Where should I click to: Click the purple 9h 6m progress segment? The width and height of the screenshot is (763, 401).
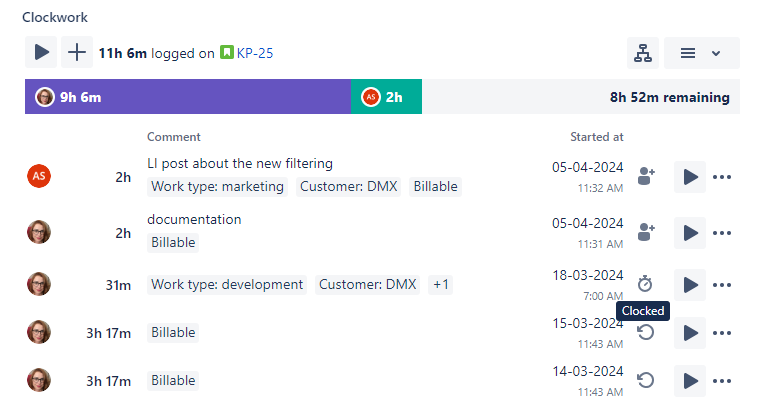click(188, 97)
